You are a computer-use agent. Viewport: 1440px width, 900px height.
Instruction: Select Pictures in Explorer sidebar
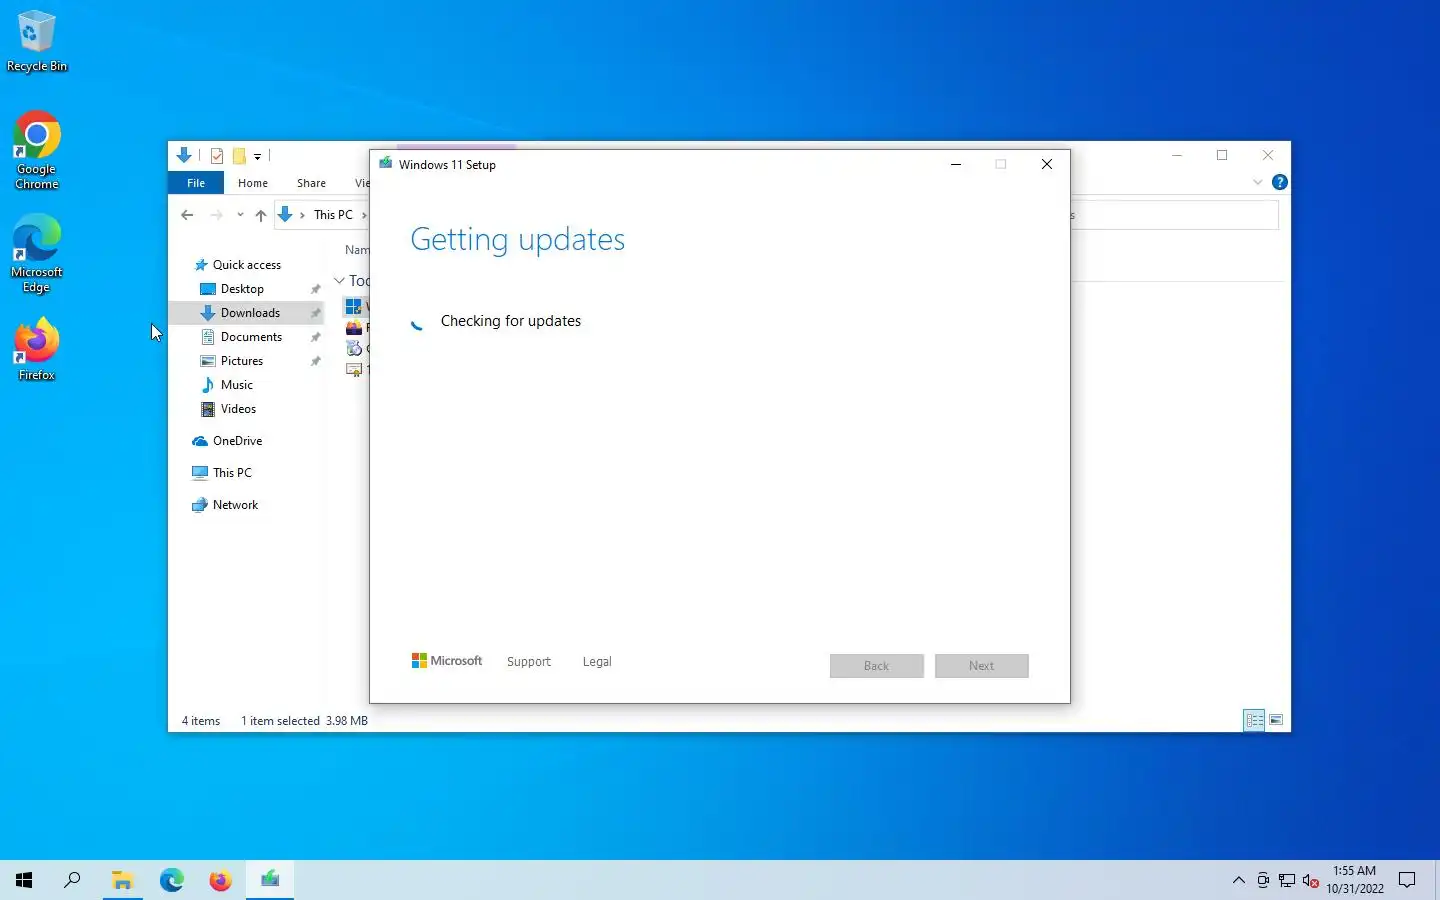(x=242, y=361)
